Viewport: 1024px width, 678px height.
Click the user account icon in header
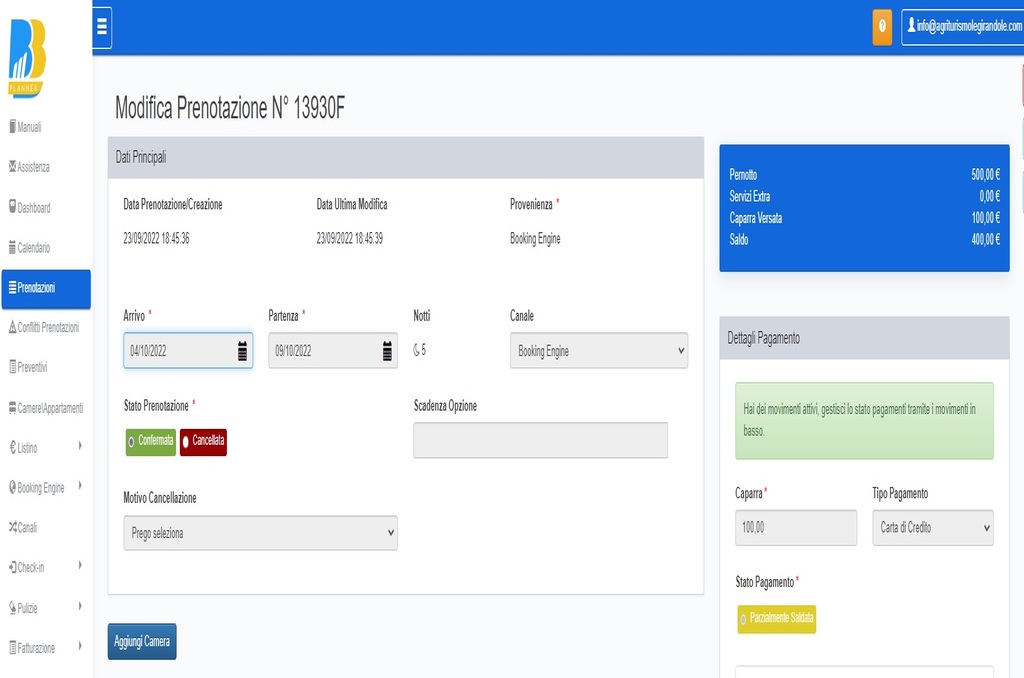pos(911,27)
